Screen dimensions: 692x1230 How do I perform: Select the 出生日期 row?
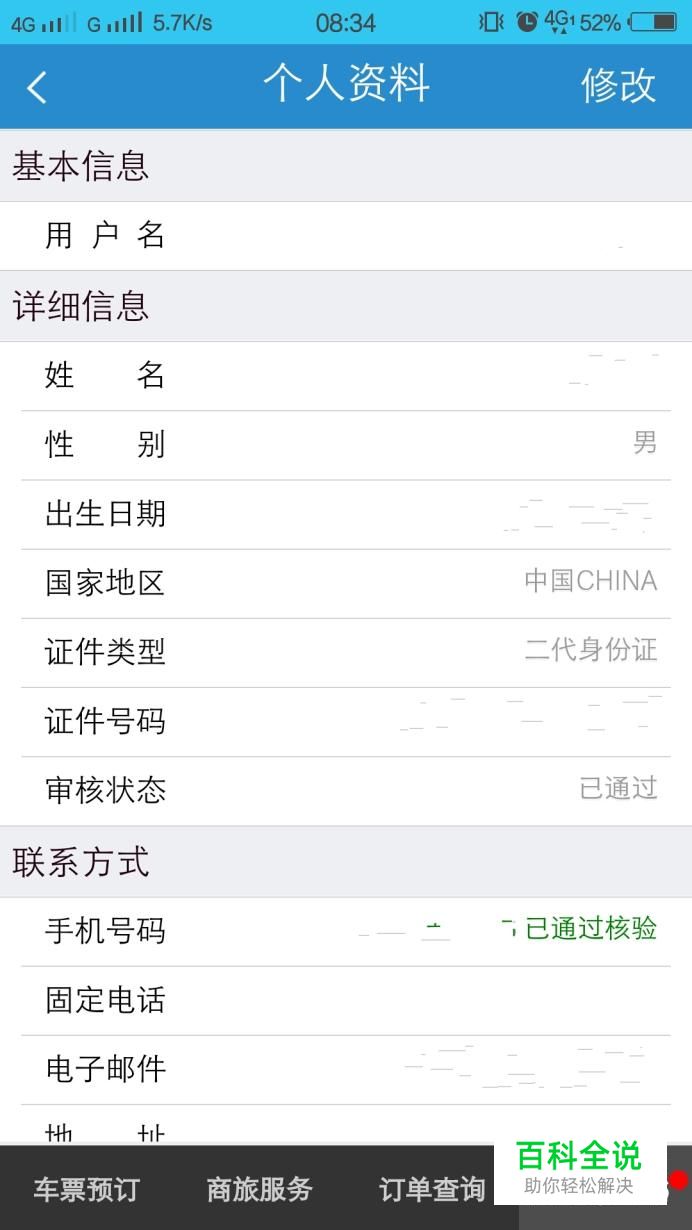point(346,514)
